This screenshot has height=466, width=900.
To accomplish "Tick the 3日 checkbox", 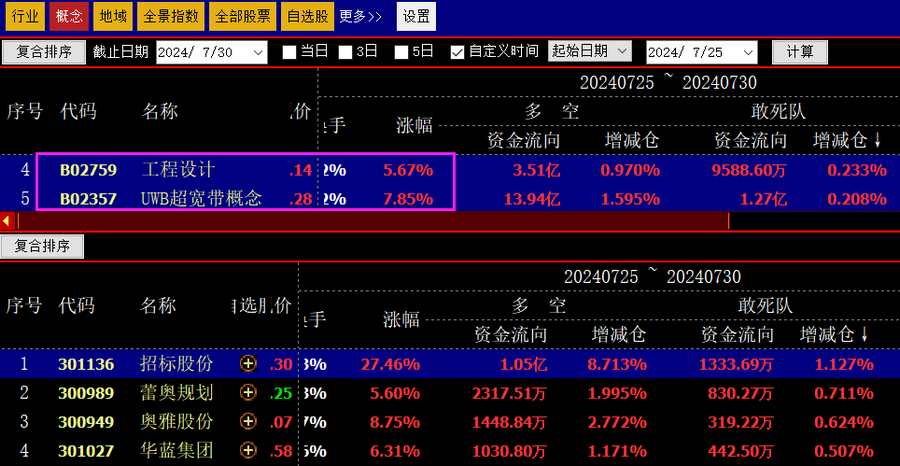I will (x=345, y=52).
